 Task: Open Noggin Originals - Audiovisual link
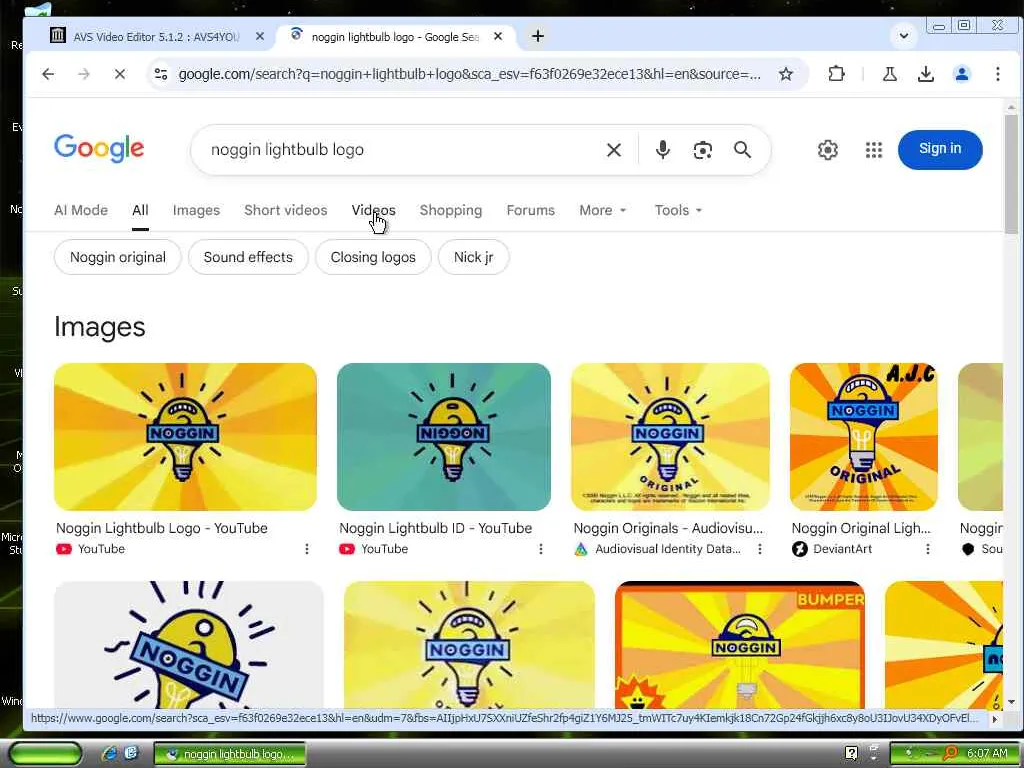[x=668, y=528]
